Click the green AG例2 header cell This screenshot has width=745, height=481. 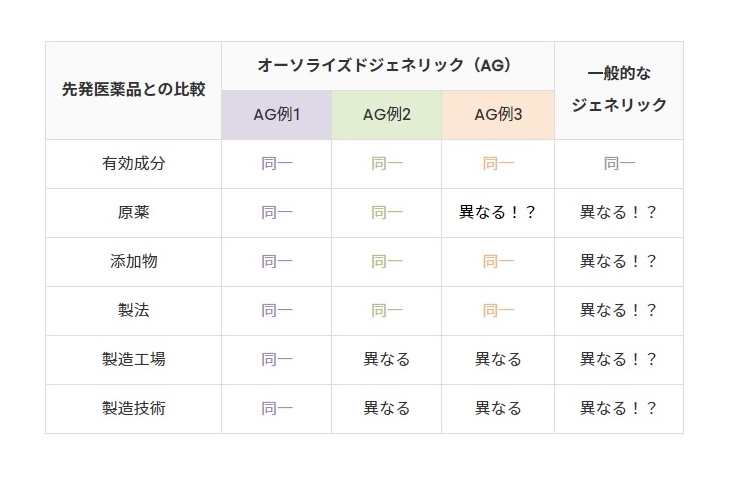click(386, 114)
